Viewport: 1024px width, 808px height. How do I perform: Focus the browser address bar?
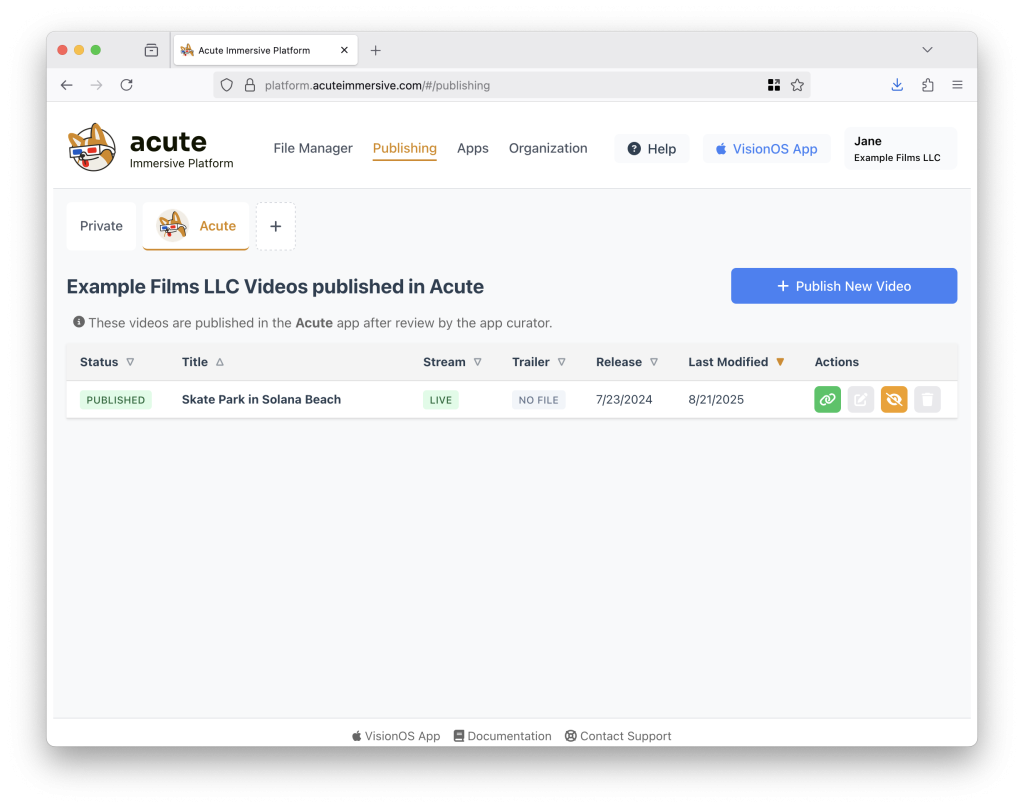click(511, 85)
